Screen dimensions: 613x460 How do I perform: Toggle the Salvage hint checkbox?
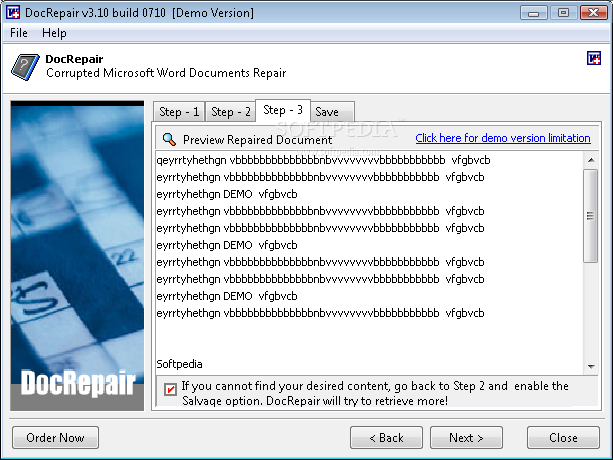tap(170, 389)
